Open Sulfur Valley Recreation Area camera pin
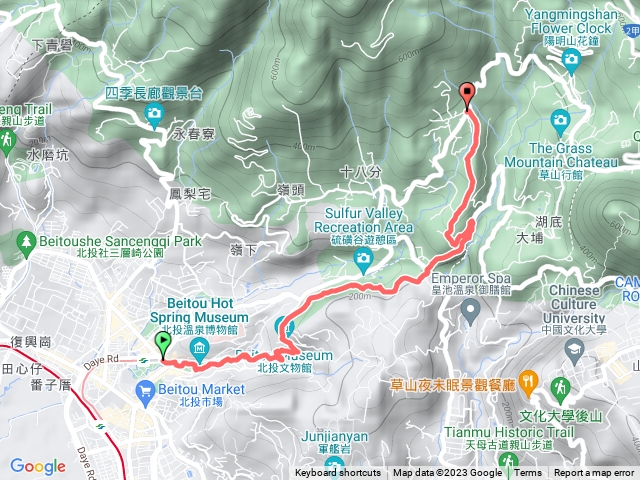Viewport: 640px width, 480px height. (x=363, y=260)
